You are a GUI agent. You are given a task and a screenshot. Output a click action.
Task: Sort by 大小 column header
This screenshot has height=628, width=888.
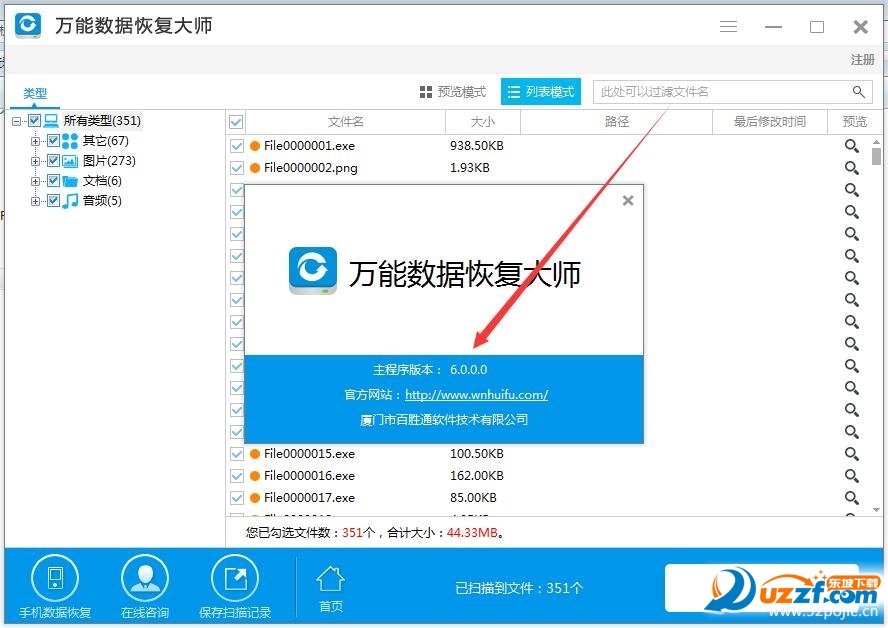[483, 122]
